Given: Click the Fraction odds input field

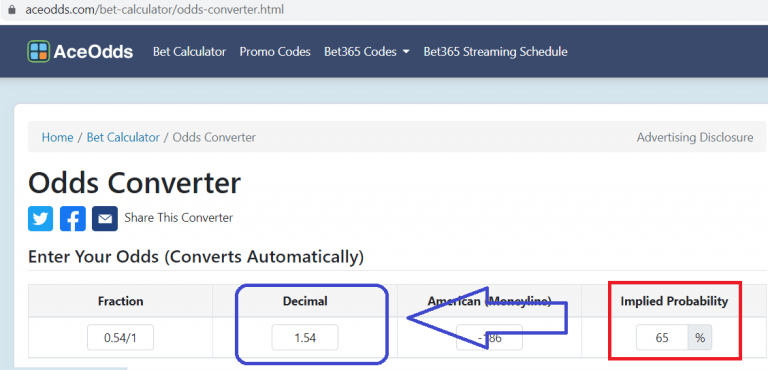Looking at the screenshot, I should [x=120, y=338].
